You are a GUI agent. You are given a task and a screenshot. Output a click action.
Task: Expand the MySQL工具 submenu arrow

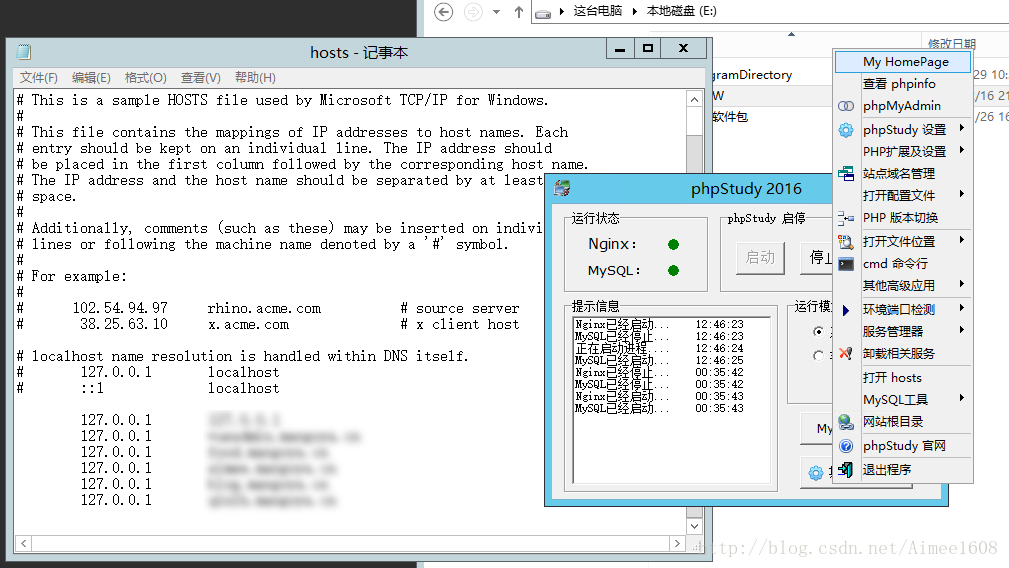[962, 398]
